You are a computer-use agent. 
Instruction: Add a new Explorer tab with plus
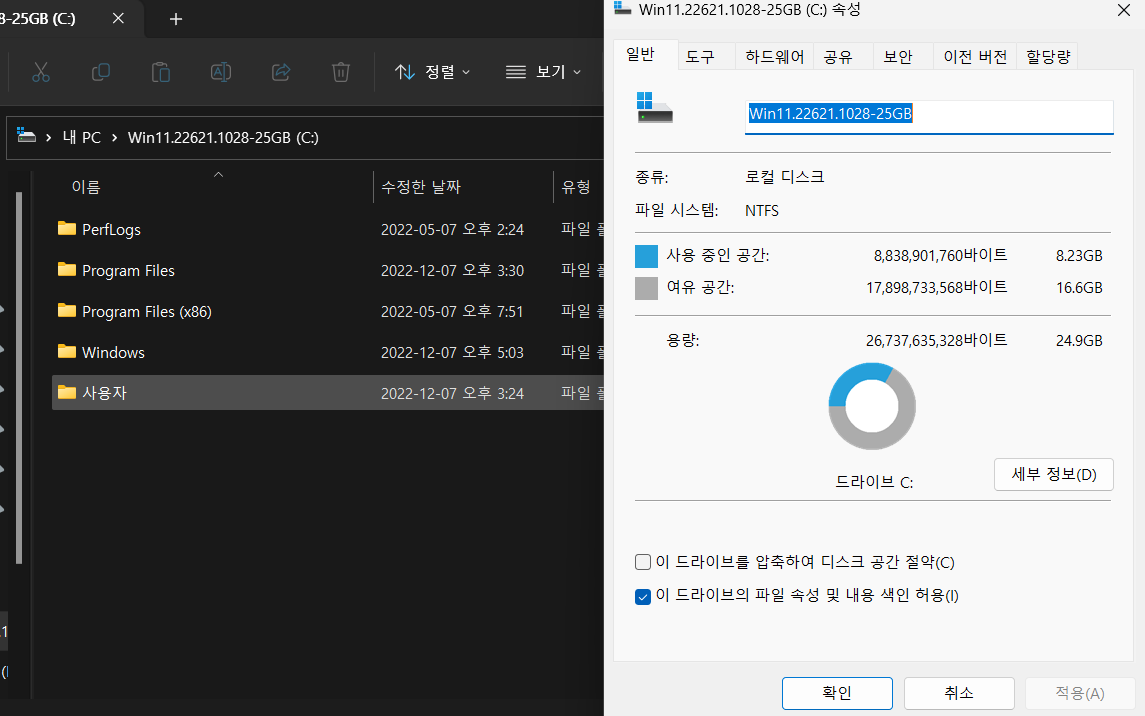(x=176, y=19)
